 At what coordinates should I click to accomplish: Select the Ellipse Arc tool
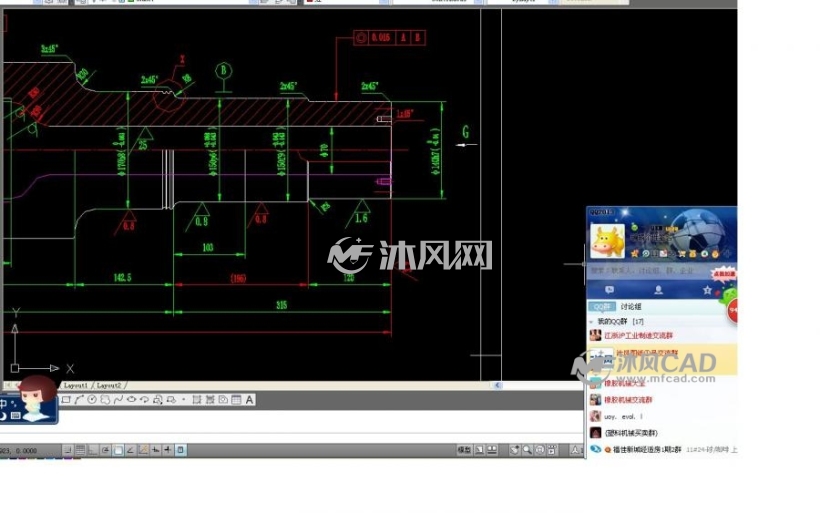[144, 400]
